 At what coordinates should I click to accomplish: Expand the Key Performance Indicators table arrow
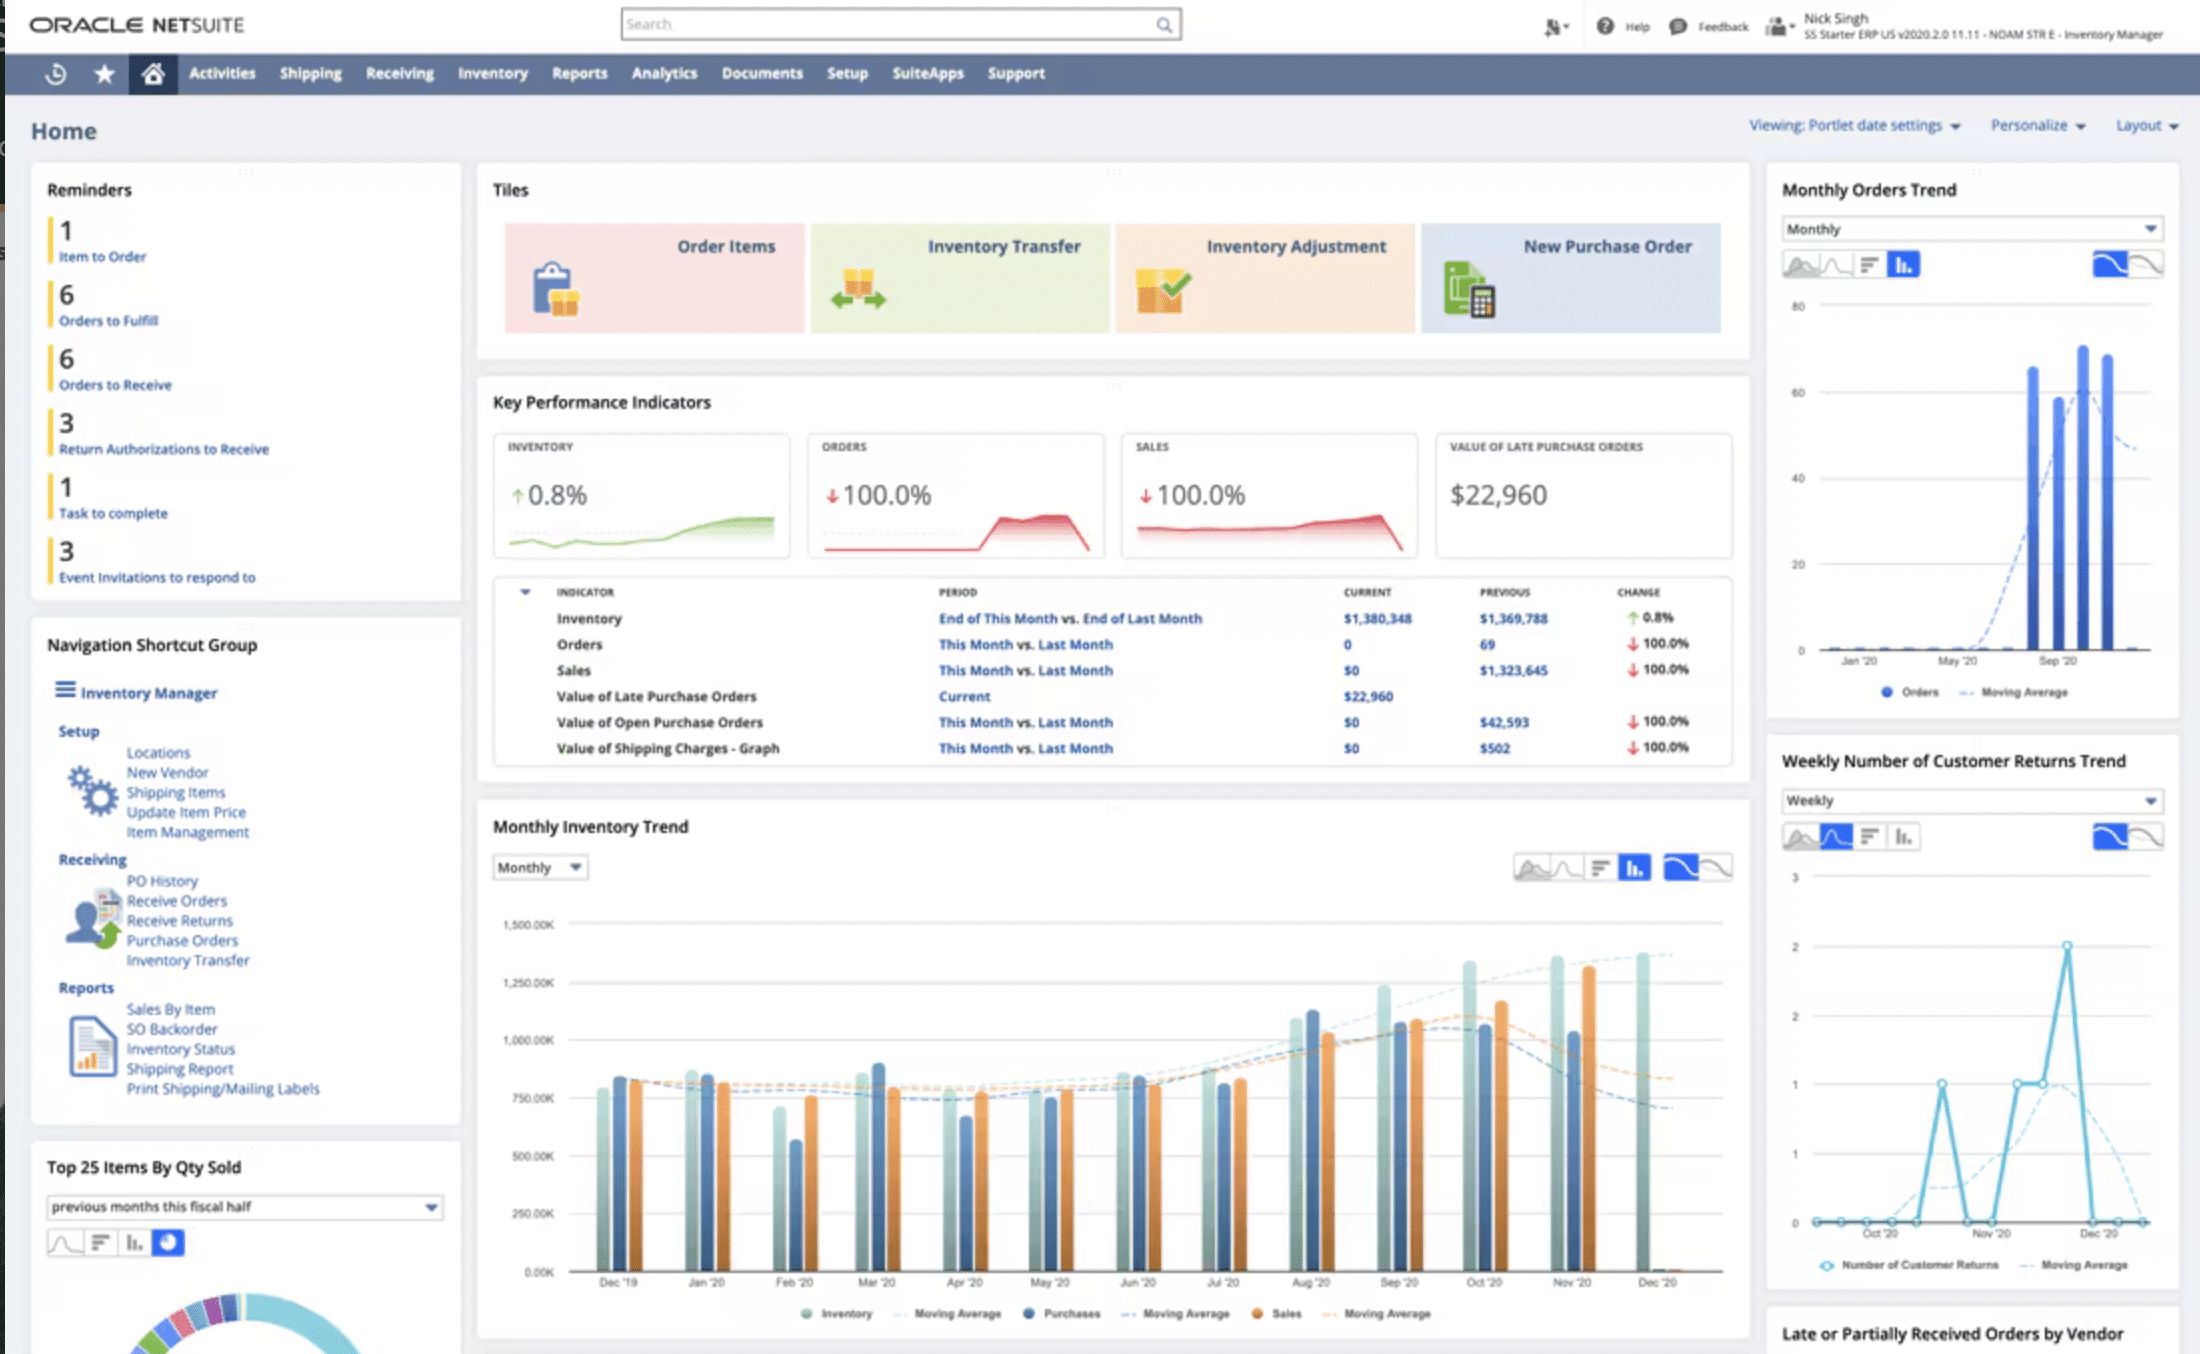524,591
